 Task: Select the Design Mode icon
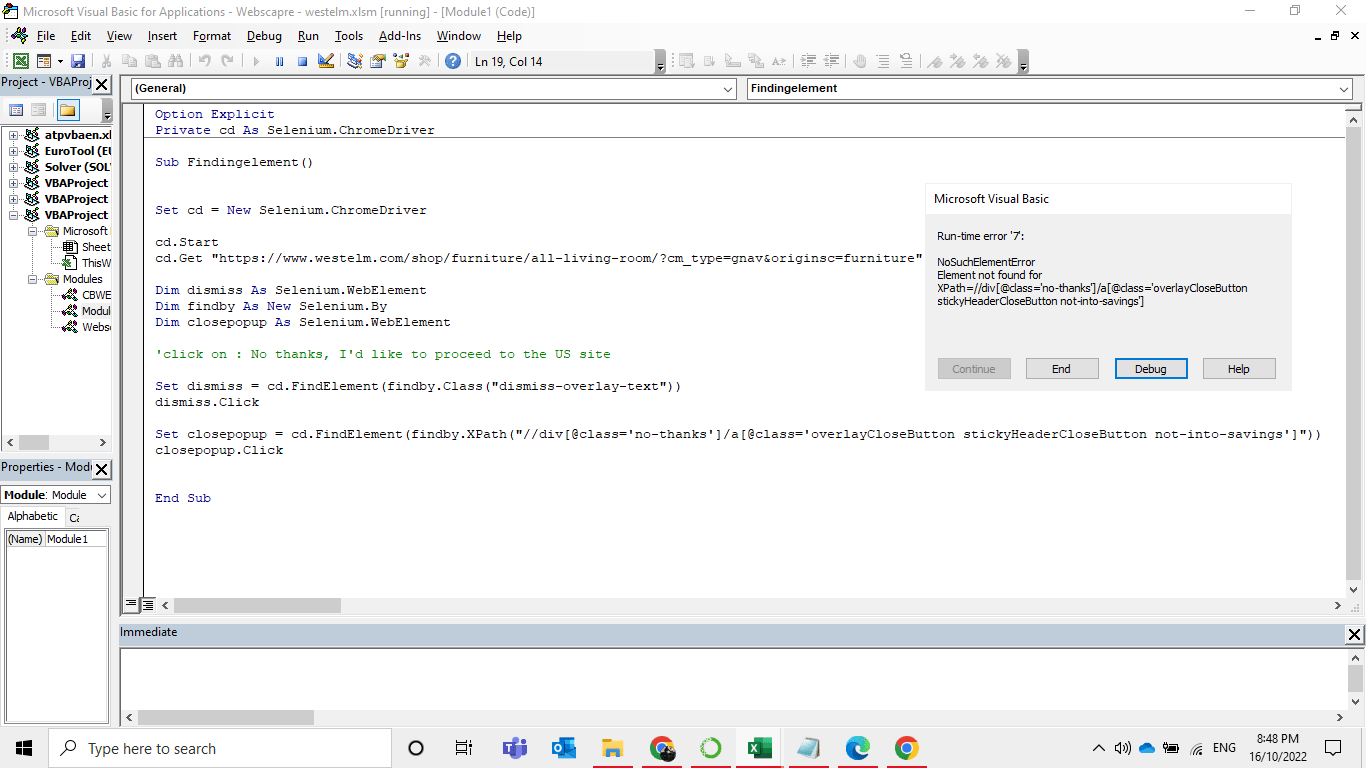[x=326, y=60]
